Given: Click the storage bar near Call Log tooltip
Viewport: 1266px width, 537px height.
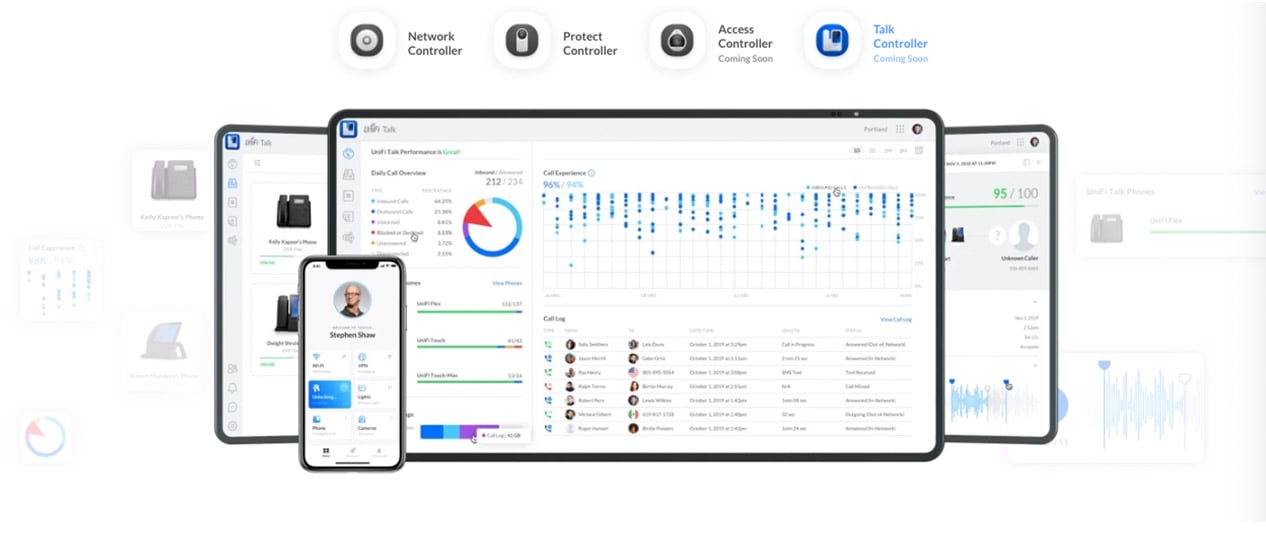Looking at the screenshot, I should coord(459,432).
